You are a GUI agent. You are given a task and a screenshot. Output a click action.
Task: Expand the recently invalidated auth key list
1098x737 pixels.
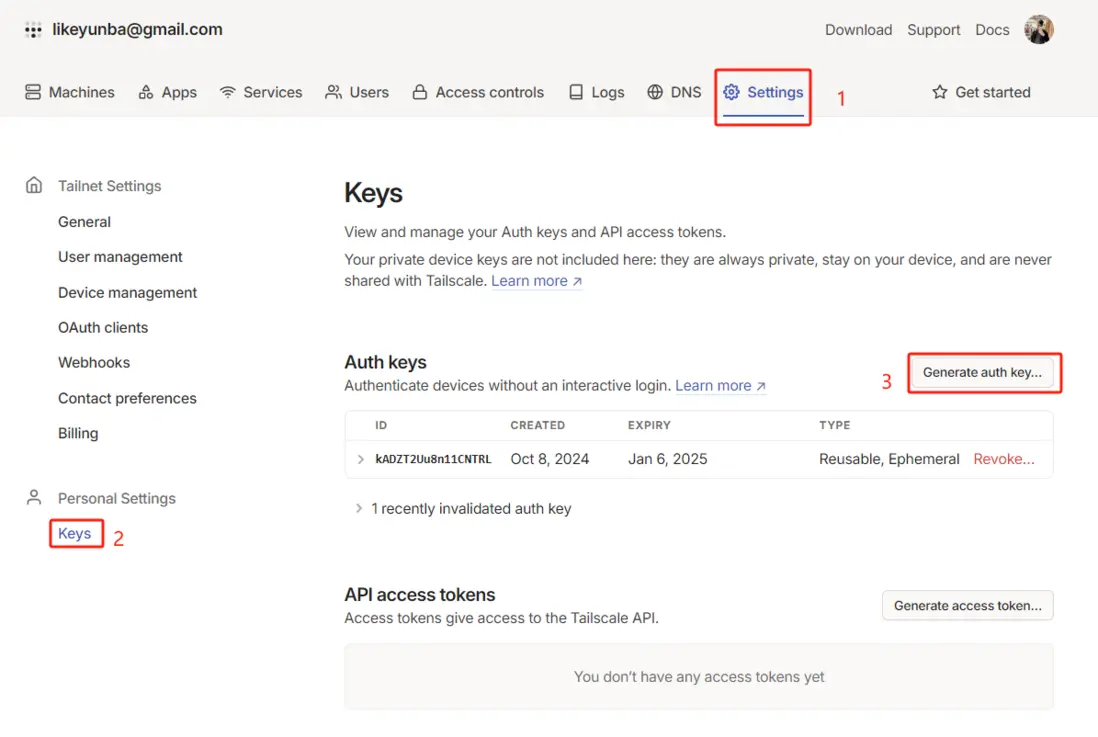coord(359,509)
